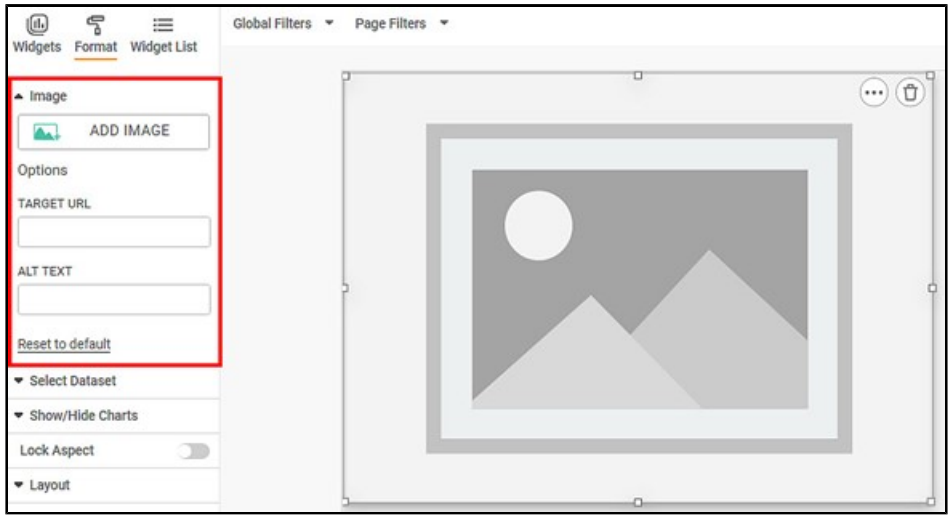Click the ALT TEXT input field

tap(114, 300)
